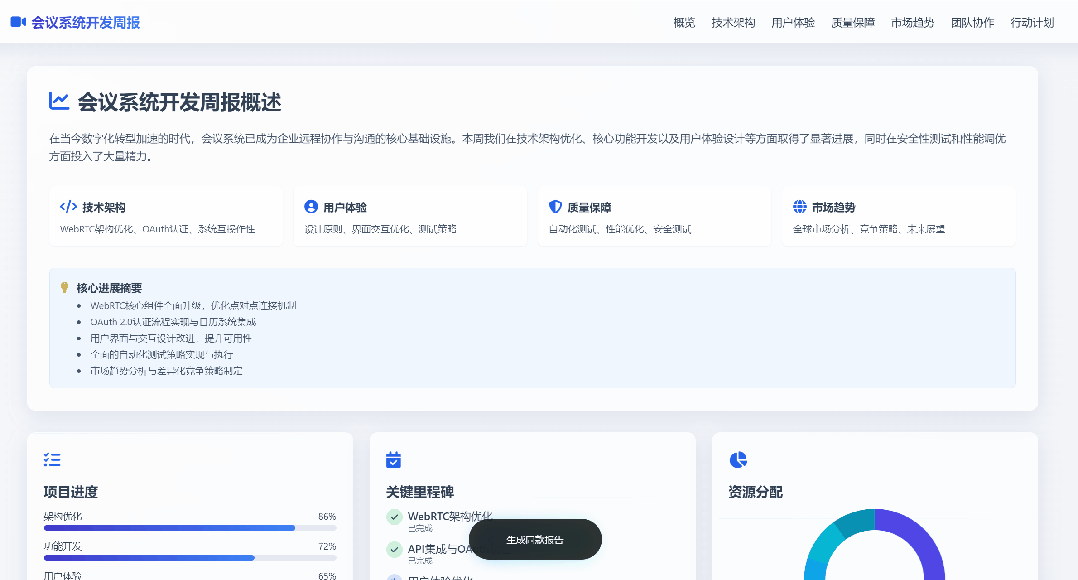Click the checklist icon above 项目进度

point(52,460)
